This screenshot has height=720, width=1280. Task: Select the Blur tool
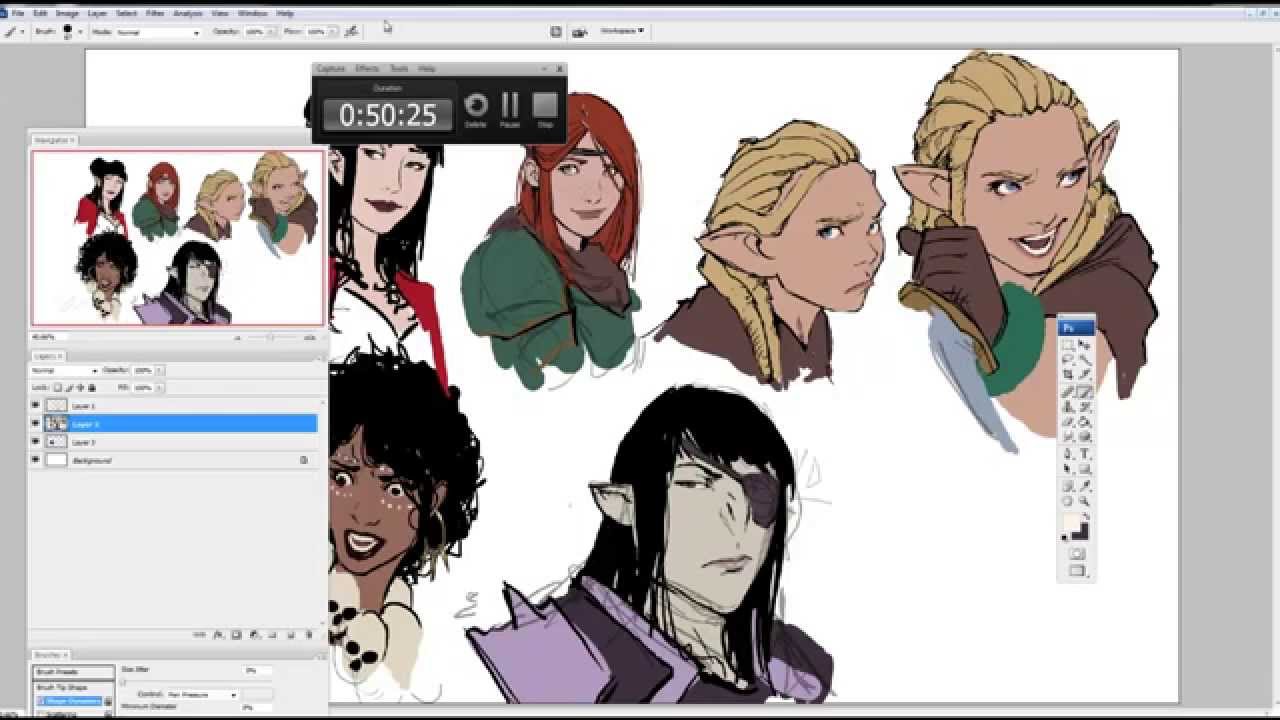click(x=1068, y=437)
